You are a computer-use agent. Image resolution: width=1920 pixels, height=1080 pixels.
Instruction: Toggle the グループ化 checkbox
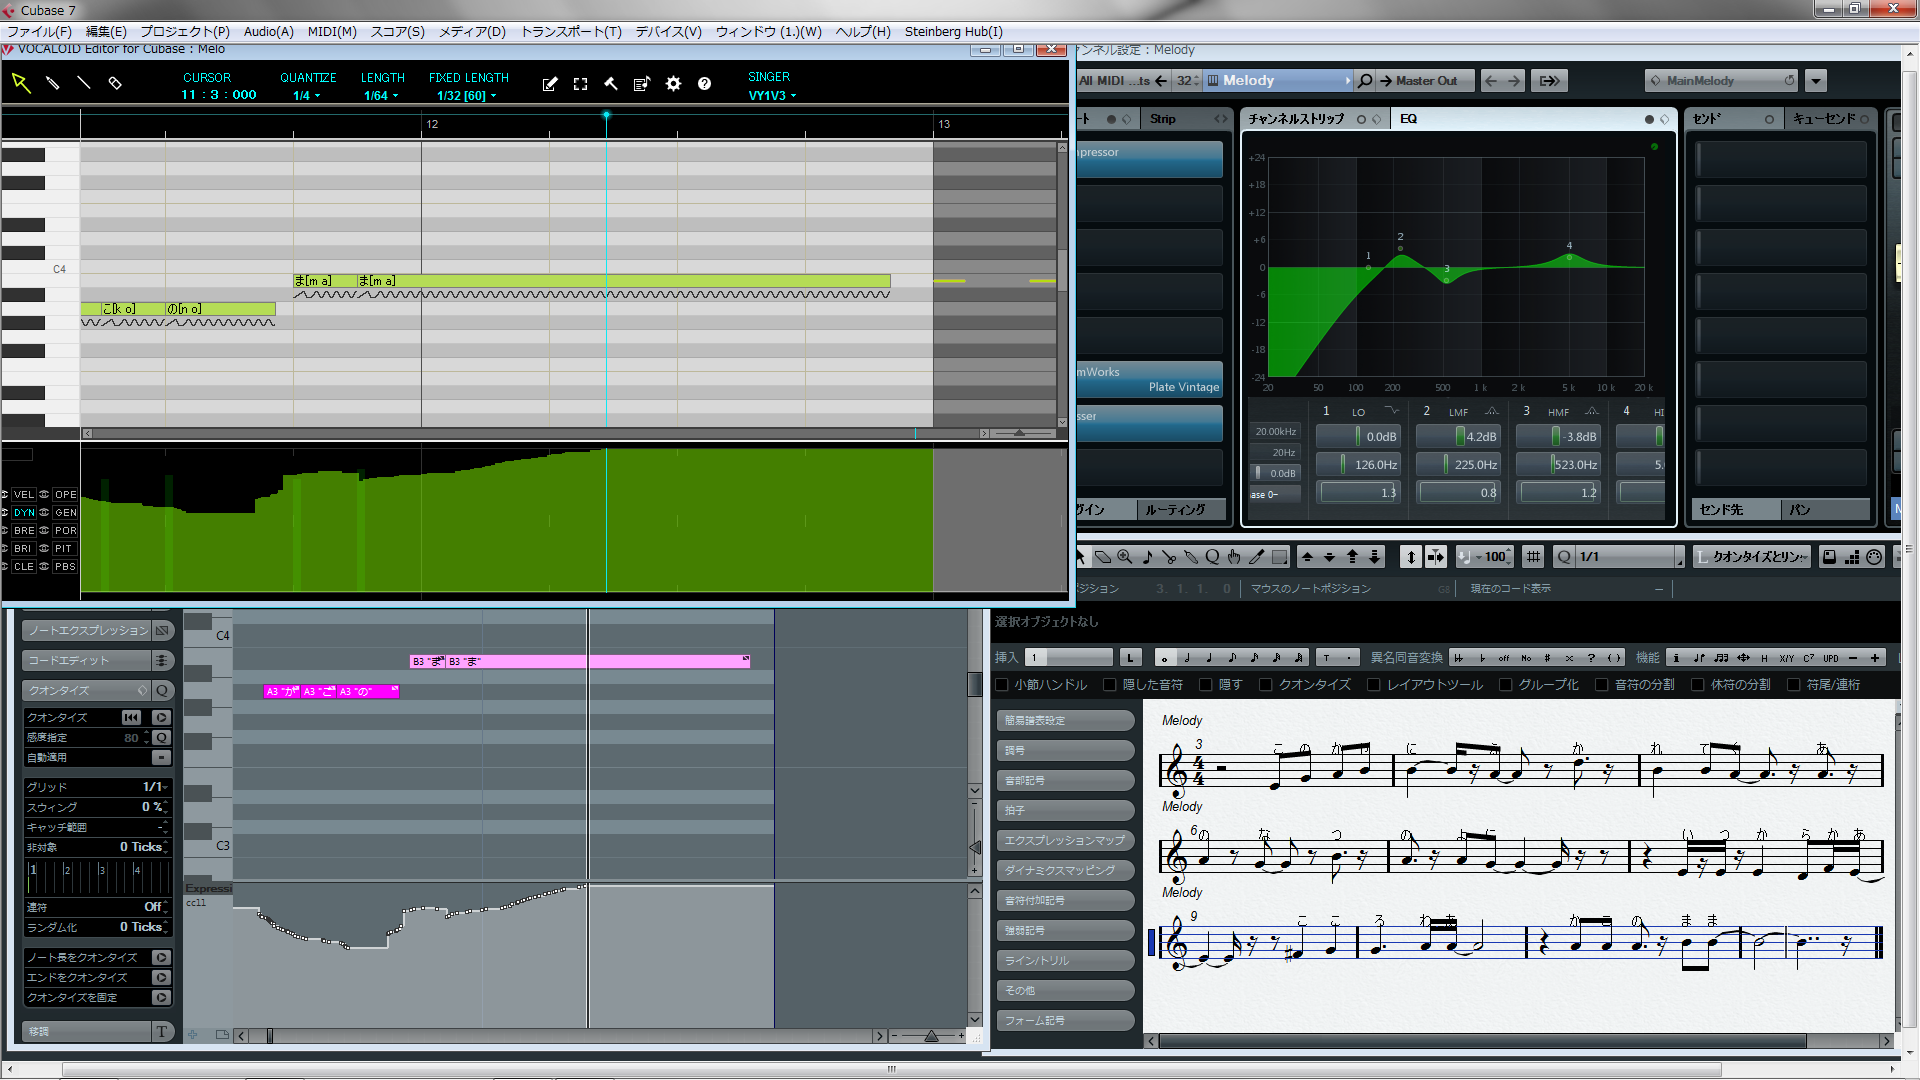click(x=1505, y=684)
